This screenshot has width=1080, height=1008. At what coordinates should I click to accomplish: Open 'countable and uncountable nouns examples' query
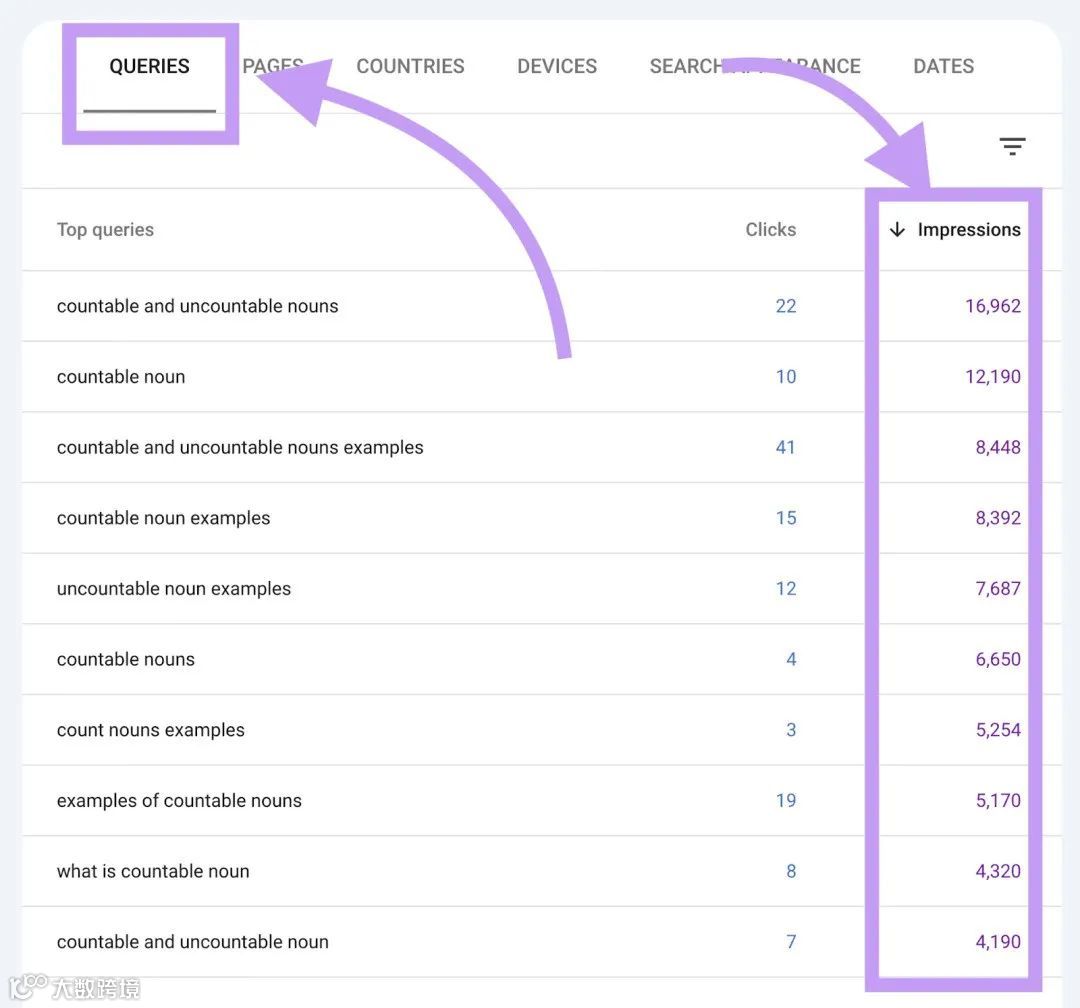(240, 448)
